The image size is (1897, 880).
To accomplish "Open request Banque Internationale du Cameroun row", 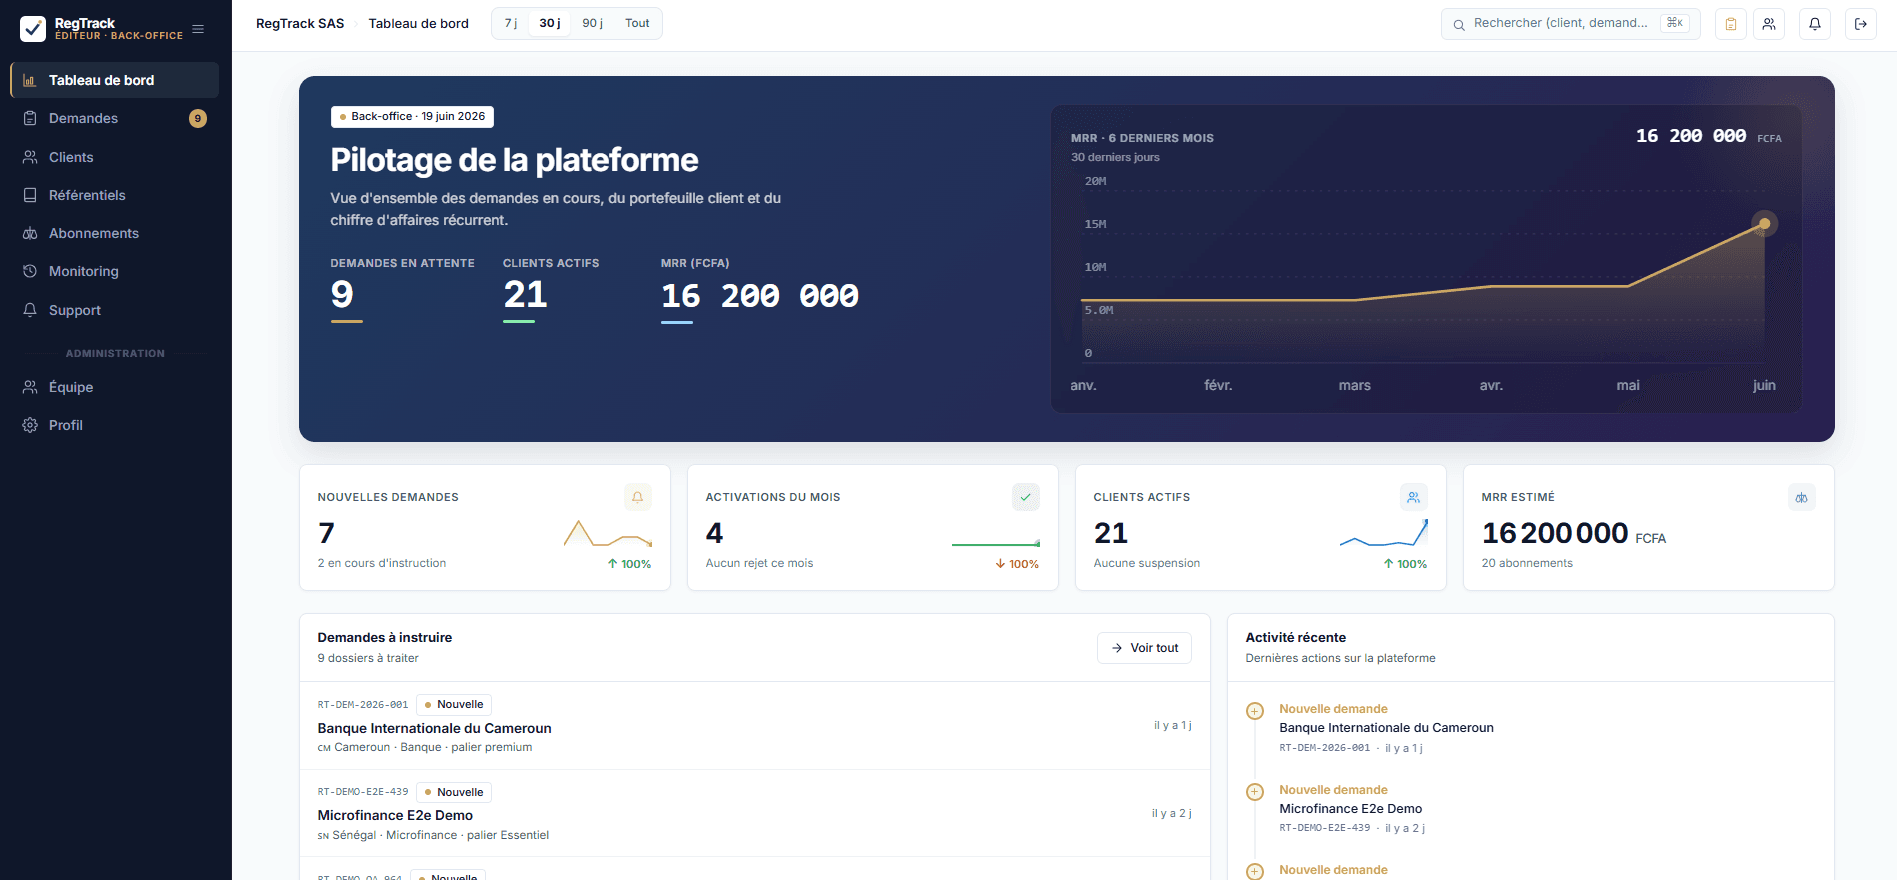I will 755,726.
